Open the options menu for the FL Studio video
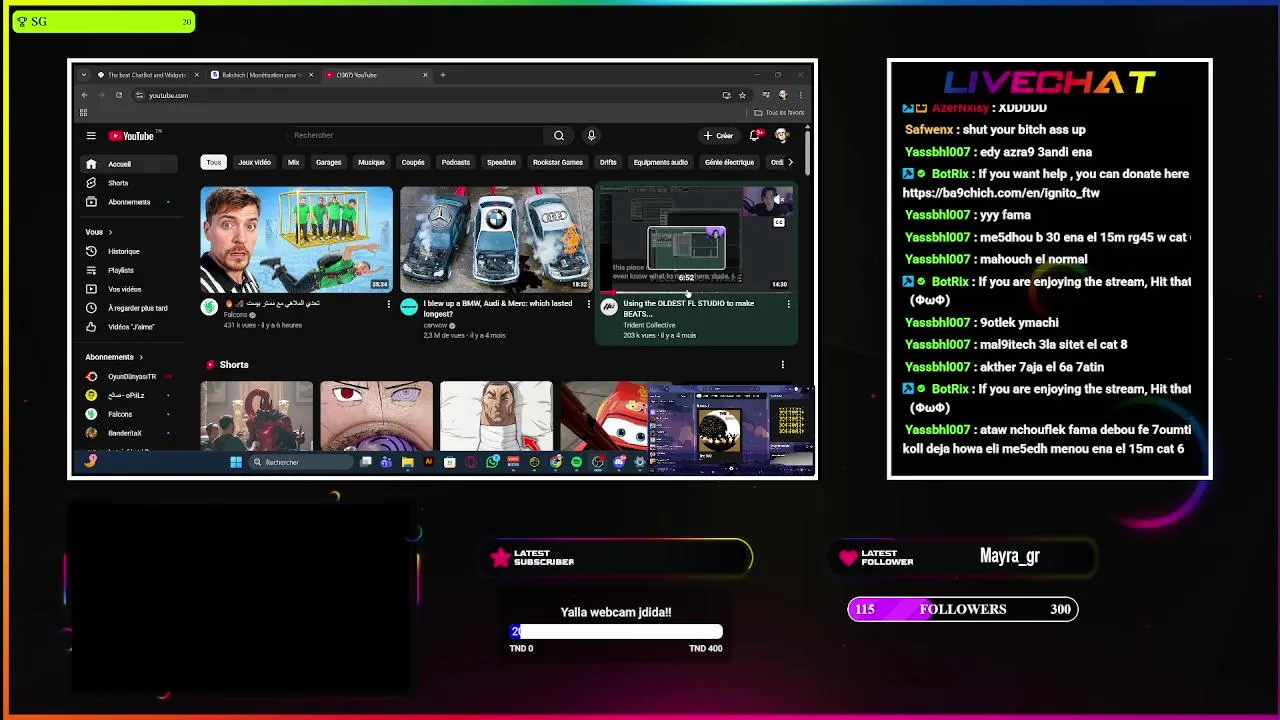The image size is (1280, 720). [x=788, y=304]
